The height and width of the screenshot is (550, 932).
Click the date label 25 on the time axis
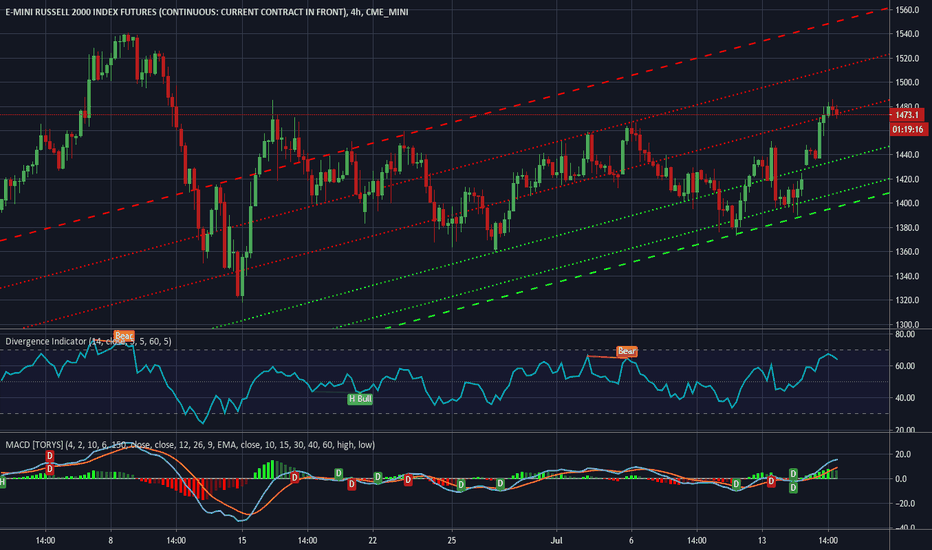point(452,540)
